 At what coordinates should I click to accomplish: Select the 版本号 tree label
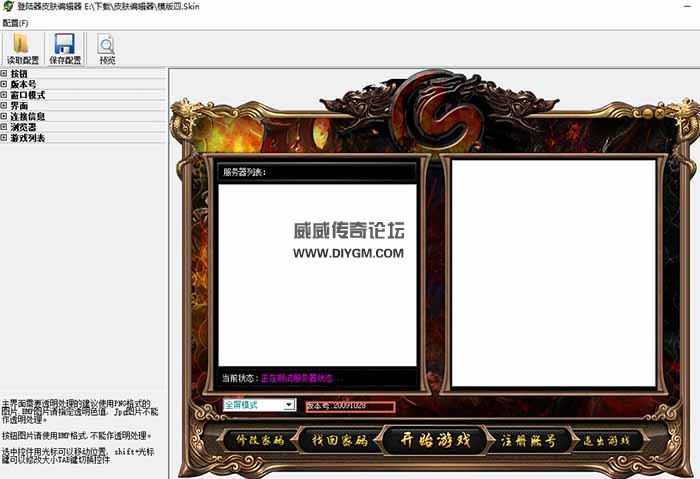(x=24, y=84)
